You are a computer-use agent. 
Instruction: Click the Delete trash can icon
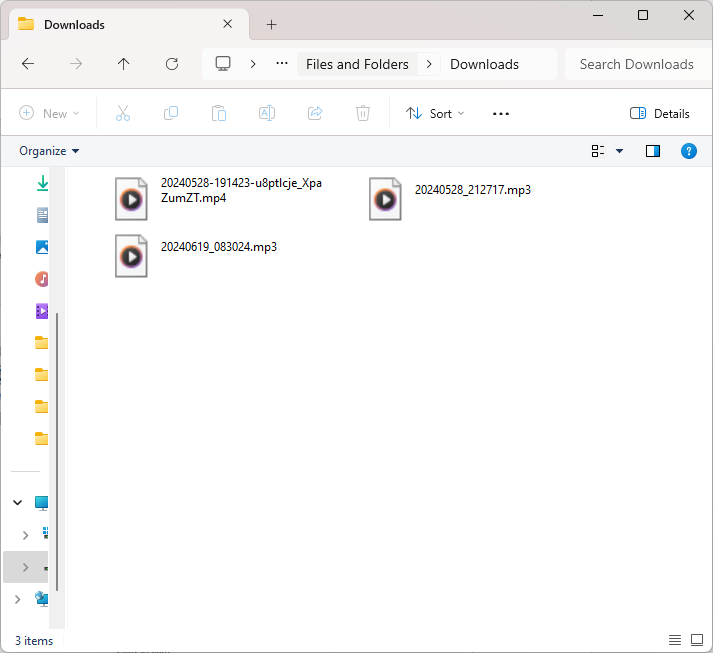pos(363,113)
